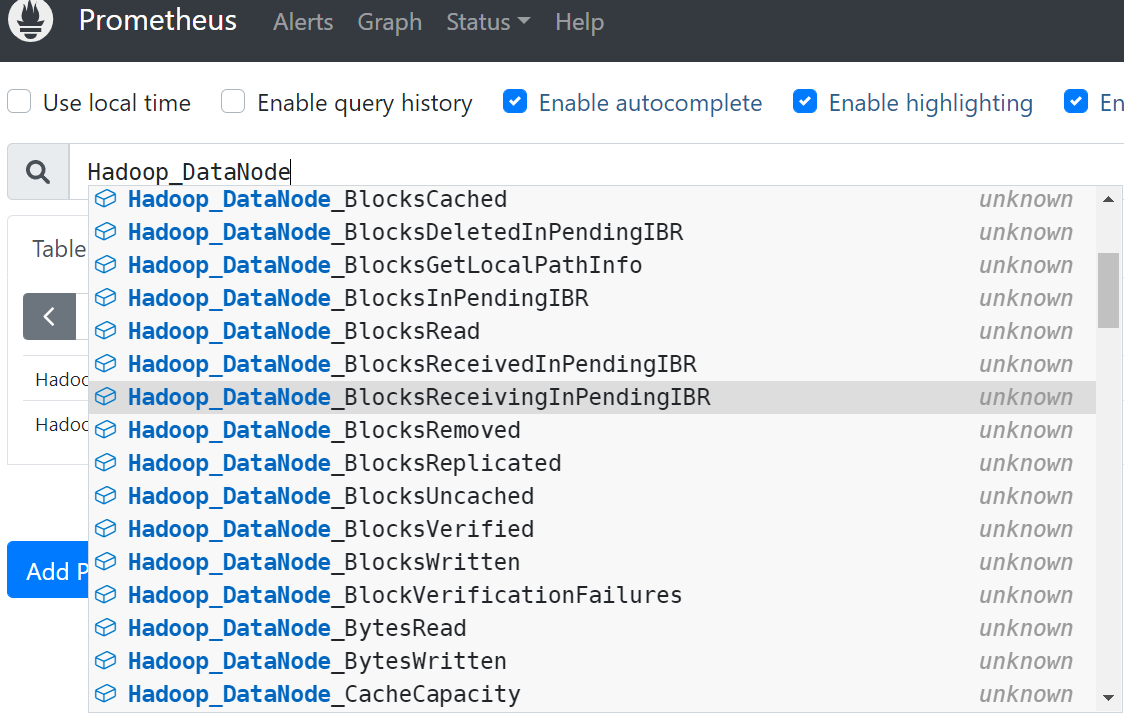Click the cube icon next to Hadoop_DataNode_BytesWritten

(105, 661)
